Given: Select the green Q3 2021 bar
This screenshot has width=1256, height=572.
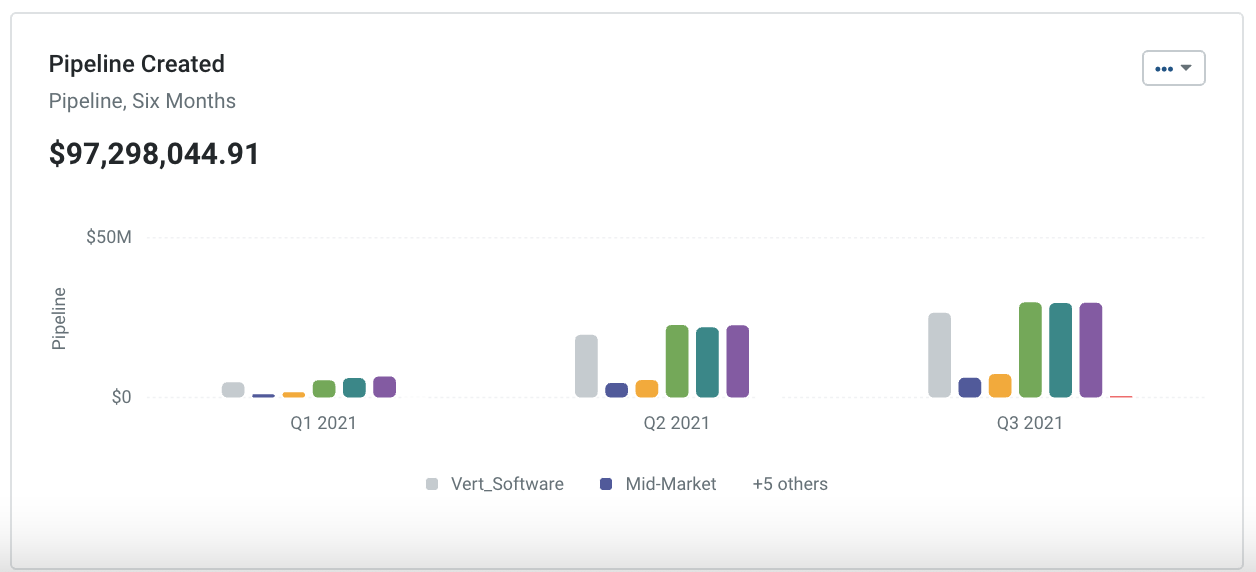Looking at the screenshot, I should (x=1030, y=350).
